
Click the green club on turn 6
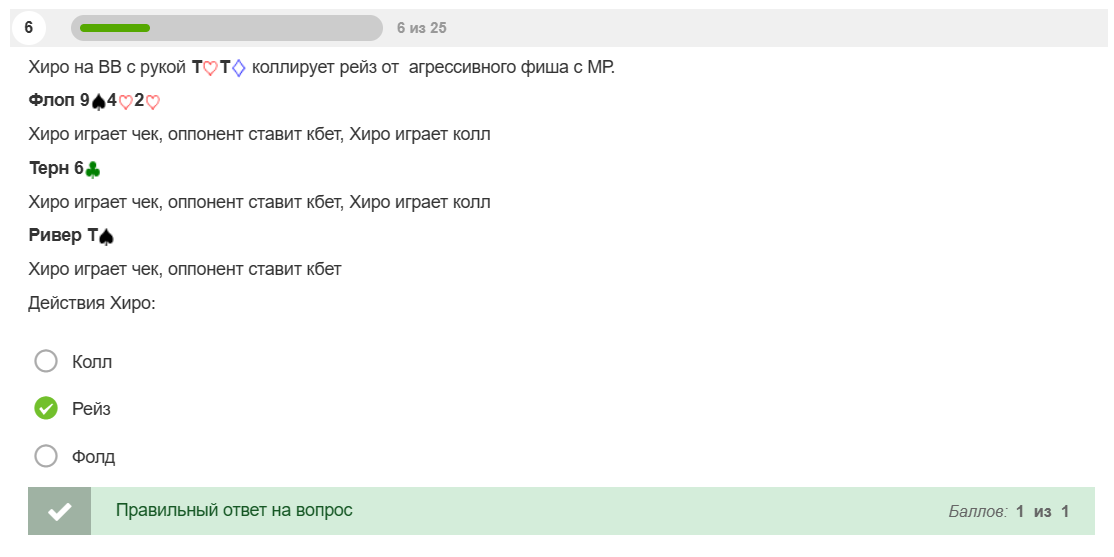tap(92, 170)
